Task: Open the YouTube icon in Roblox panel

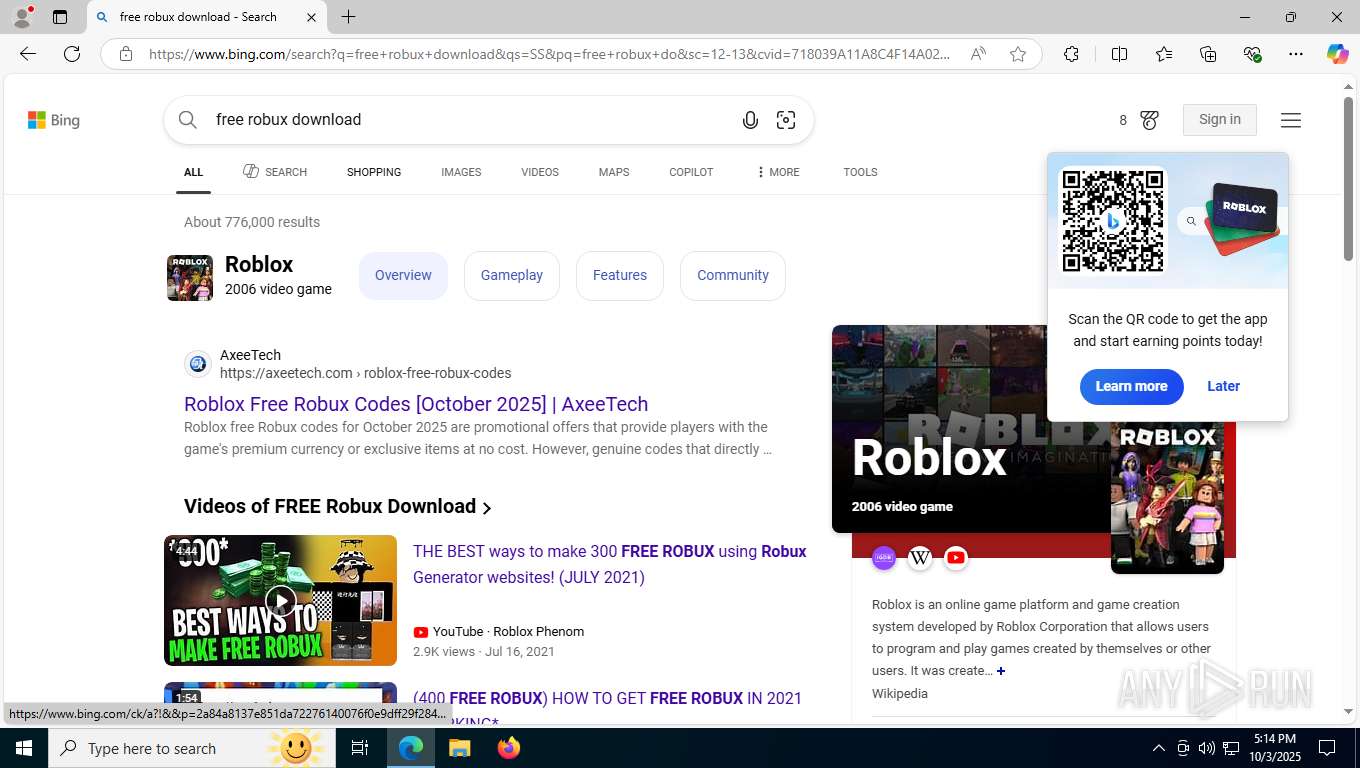Action: [x=956, y=557]
